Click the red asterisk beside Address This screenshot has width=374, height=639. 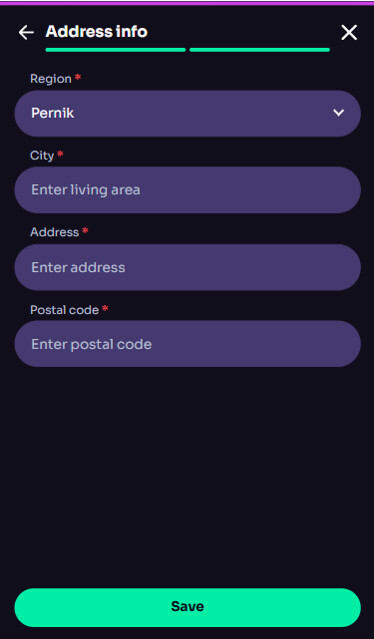85,231
